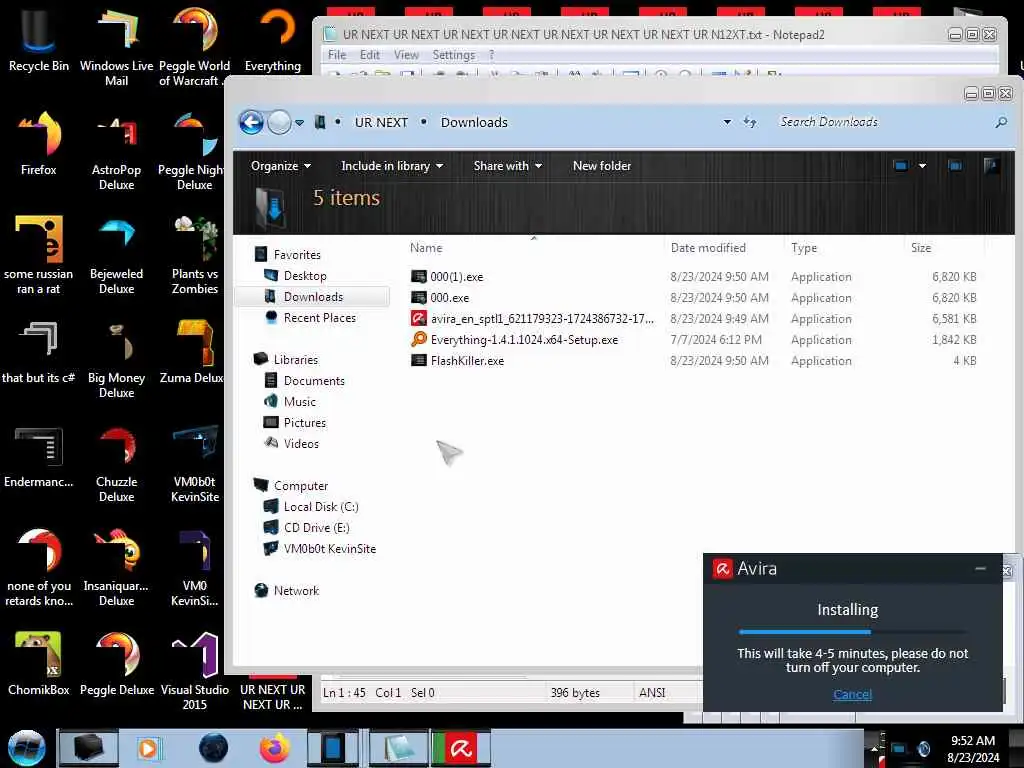Viewport: 1024px width, 768px height.
Task: Launch Firefox from the desktop
Action: (39, 144)
